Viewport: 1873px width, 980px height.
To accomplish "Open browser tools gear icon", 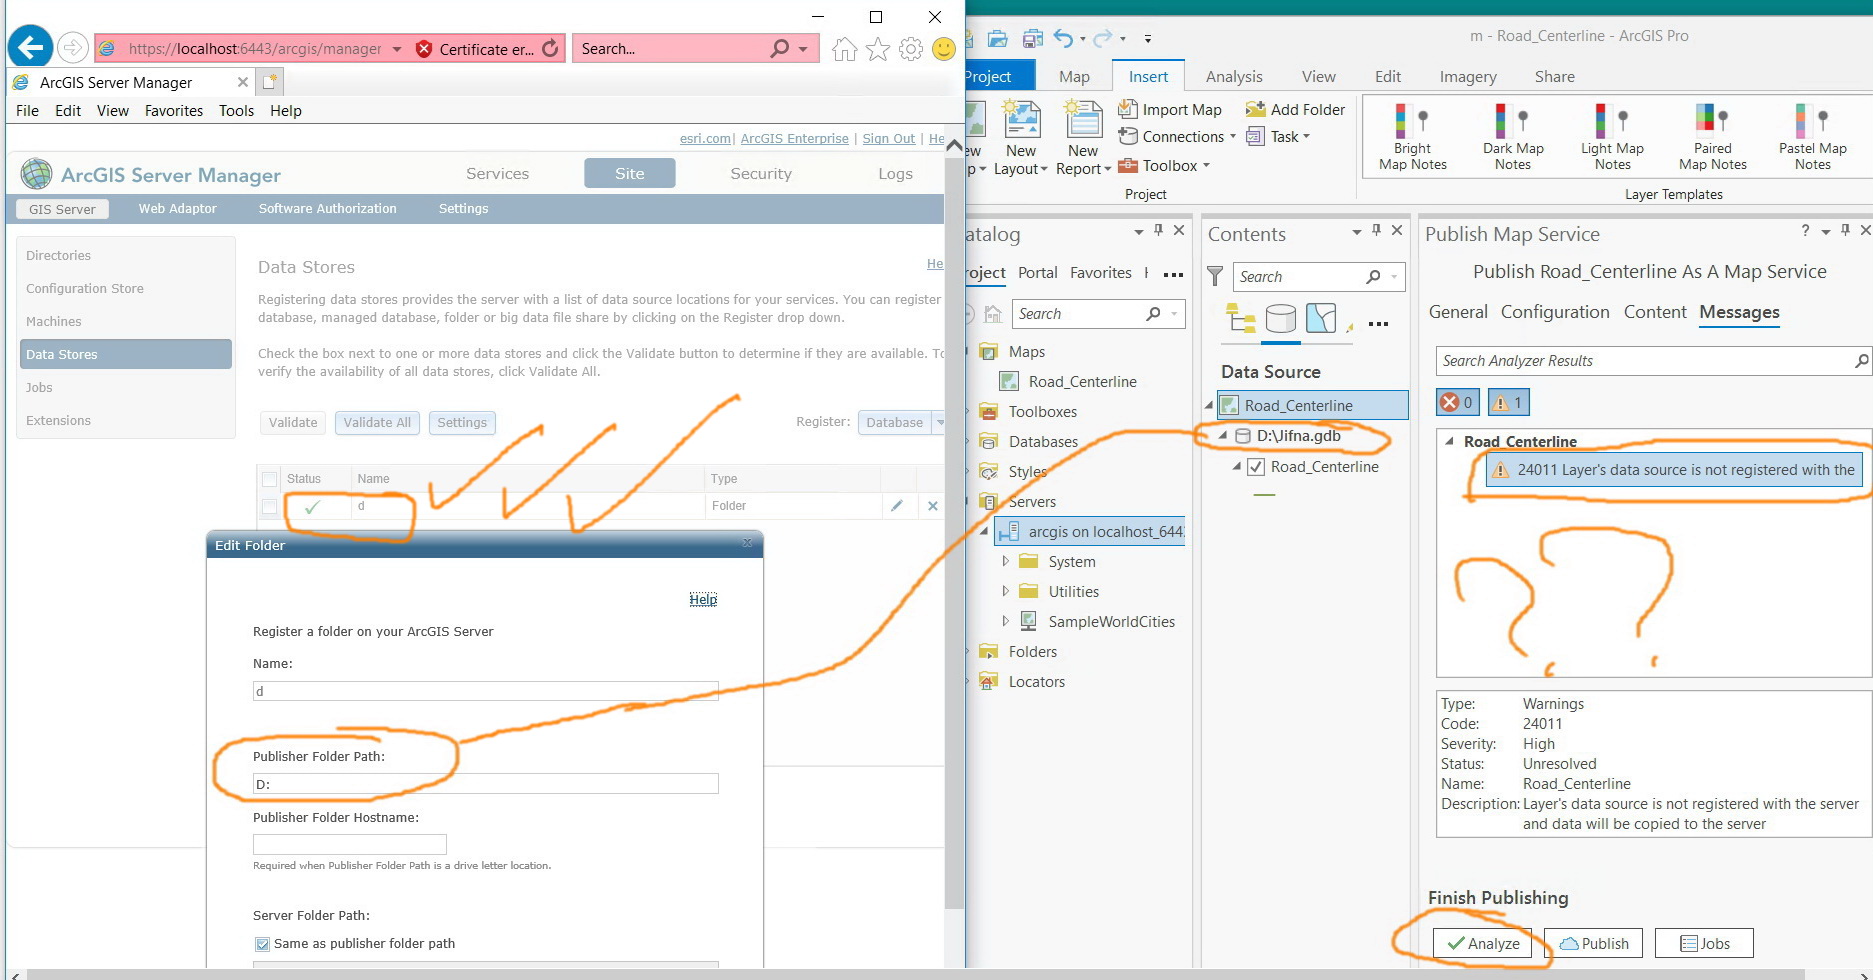I will click(911, 49).
